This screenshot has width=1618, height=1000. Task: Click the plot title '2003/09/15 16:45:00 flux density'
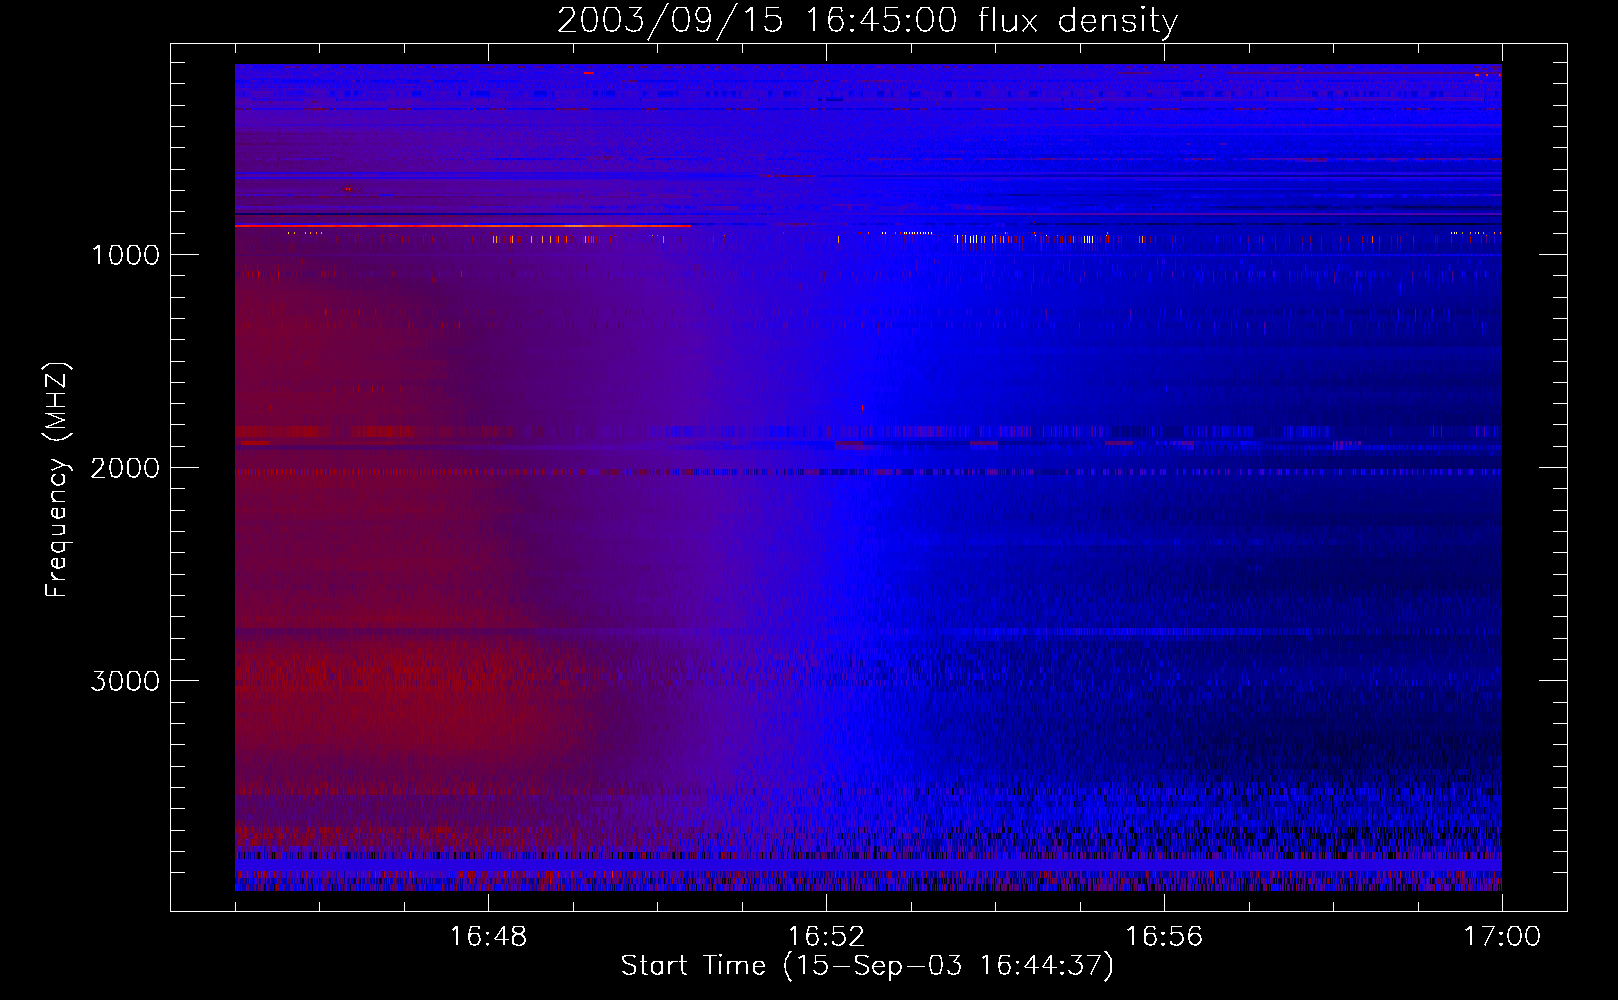[867, 21]
